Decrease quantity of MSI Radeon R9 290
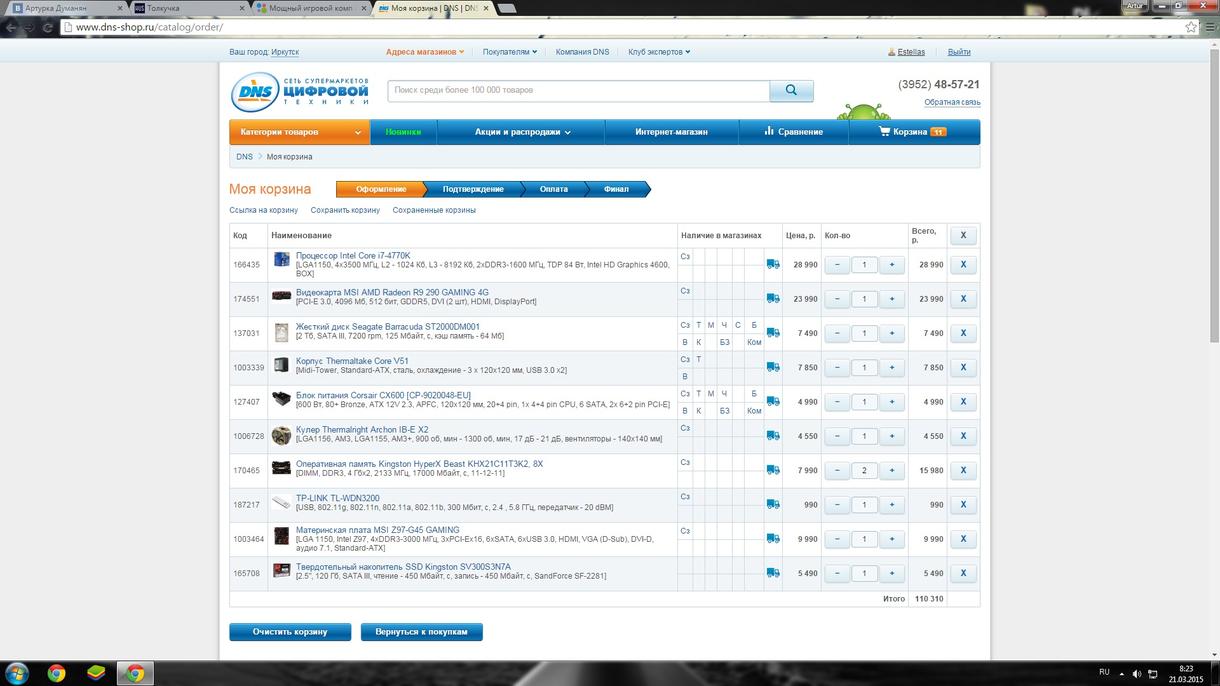The width and height of the screenshot is (1220, 686). click(838, 299)
